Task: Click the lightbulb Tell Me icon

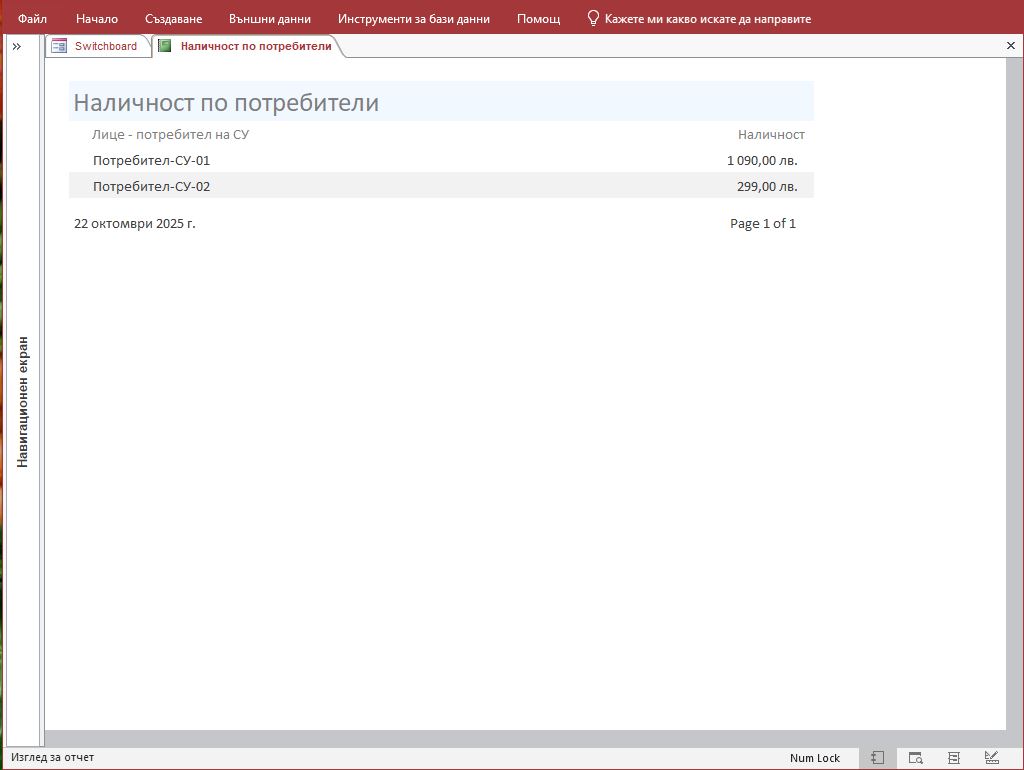Action: 593,18
